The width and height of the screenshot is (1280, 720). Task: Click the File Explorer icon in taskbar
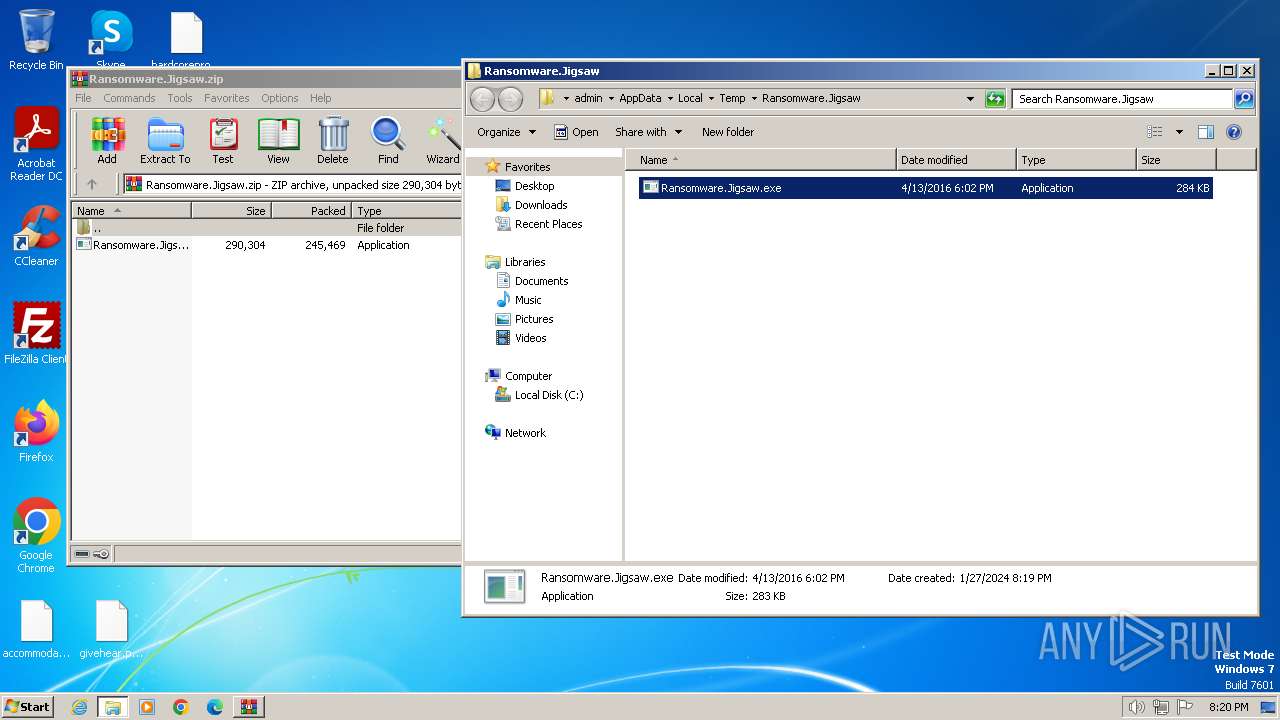[x=113, y=707]
